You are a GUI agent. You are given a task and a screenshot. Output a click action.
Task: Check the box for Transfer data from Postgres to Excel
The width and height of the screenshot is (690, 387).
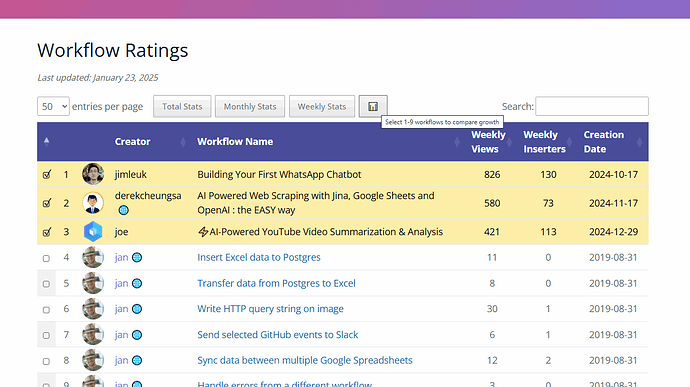[x=46, y=284]
